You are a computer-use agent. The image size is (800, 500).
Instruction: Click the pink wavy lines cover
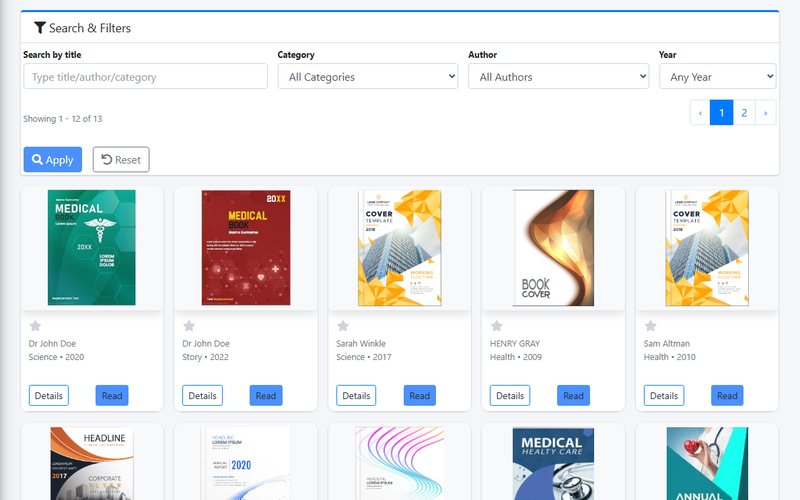399,463
